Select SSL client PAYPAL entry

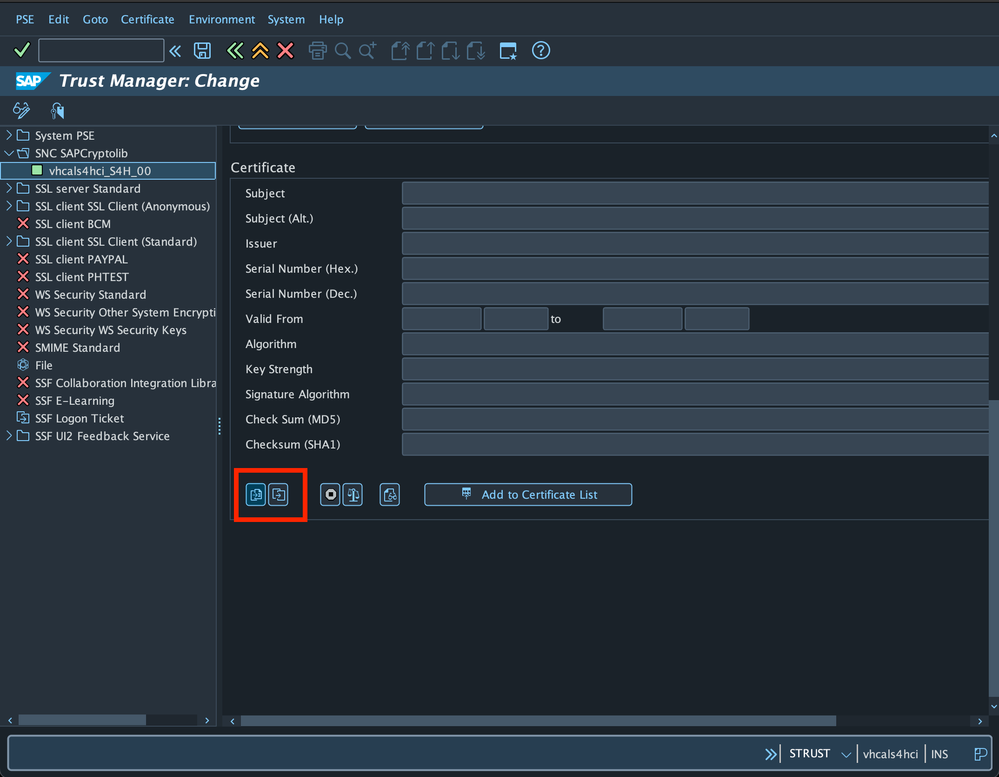pyautogui.click(x=81, y=259)
